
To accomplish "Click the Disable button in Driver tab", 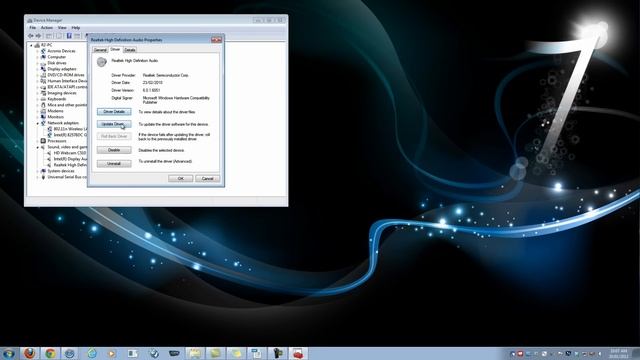I will pyautogui.click(x=114, y=150).
